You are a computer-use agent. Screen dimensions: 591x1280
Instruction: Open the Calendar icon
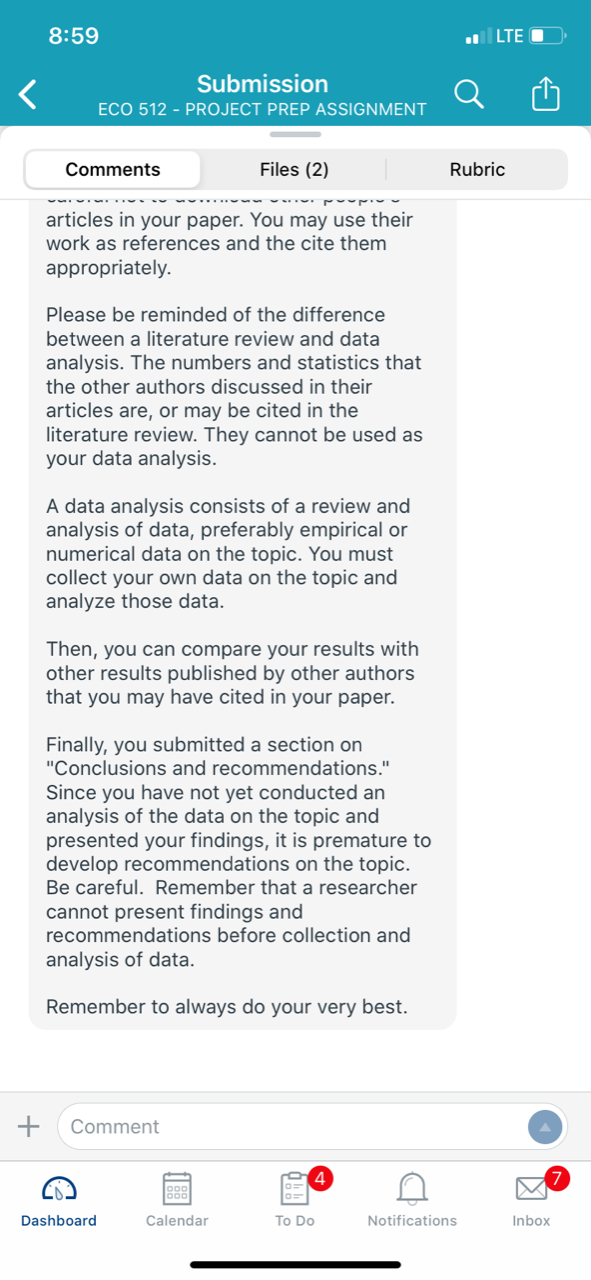click(177, 1189)
